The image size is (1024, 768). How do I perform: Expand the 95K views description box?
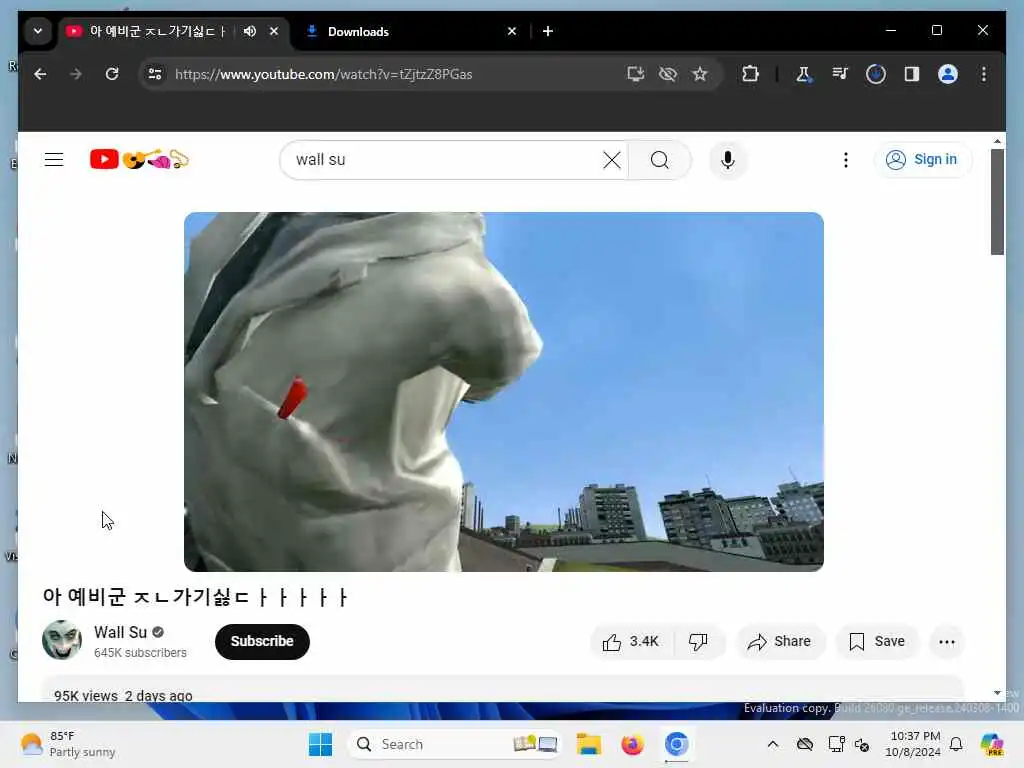coord(502,690)
